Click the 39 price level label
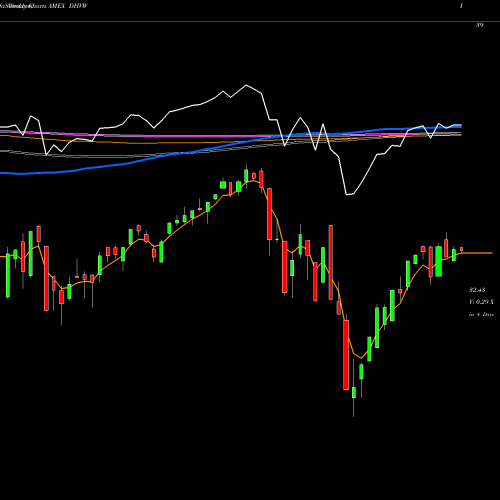Screen dimensions: 500x500 (x=479, y=25)
